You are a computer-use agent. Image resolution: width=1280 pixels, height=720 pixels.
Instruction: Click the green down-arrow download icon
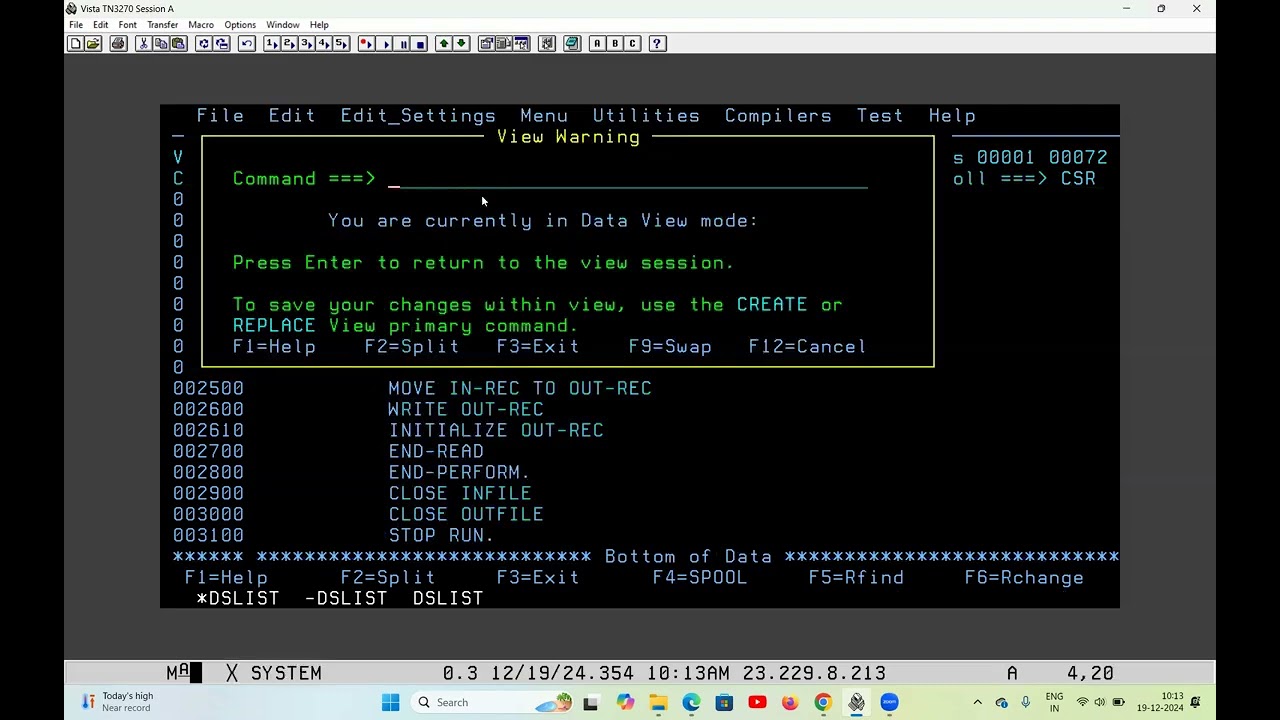pos(461,44)
